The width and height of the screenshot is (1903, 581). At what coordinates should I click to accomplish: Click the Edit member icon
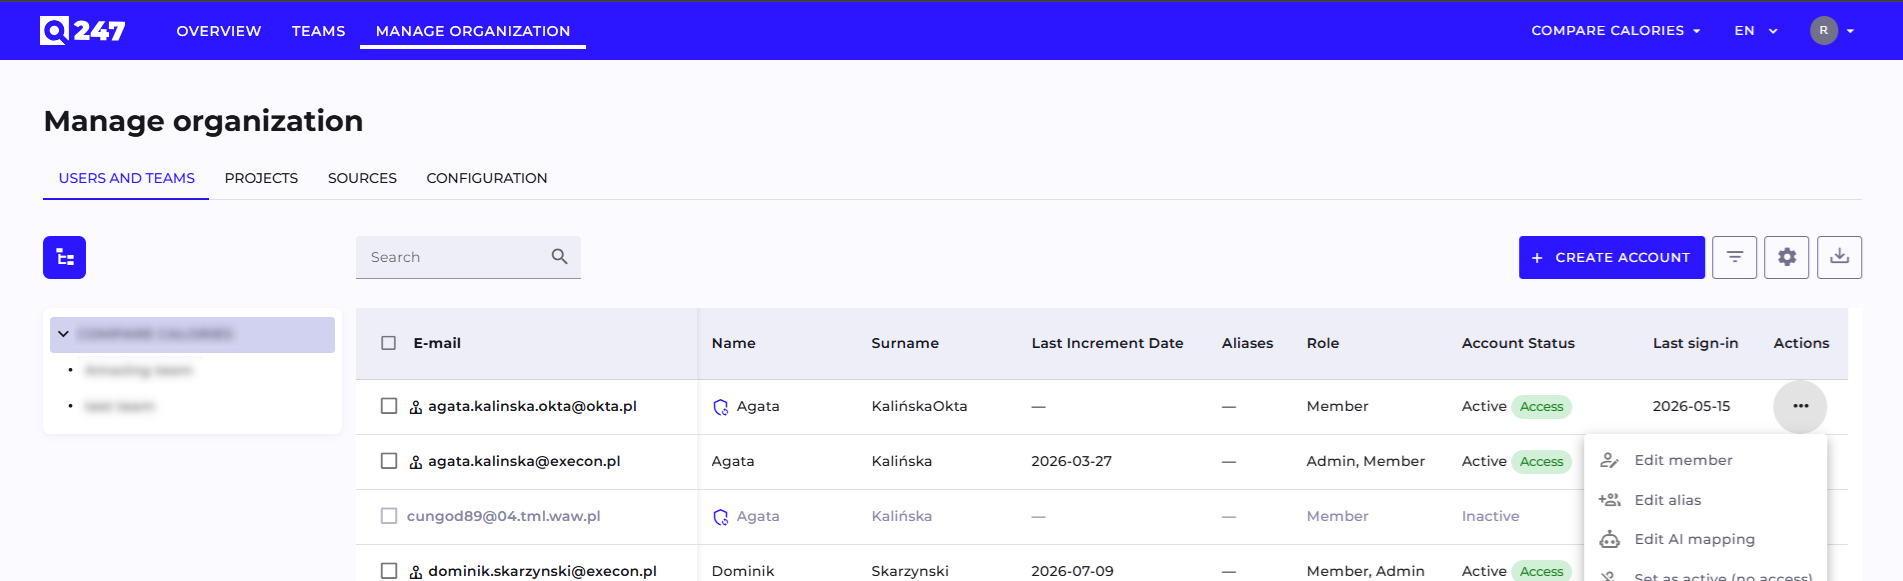point(1609,460)
